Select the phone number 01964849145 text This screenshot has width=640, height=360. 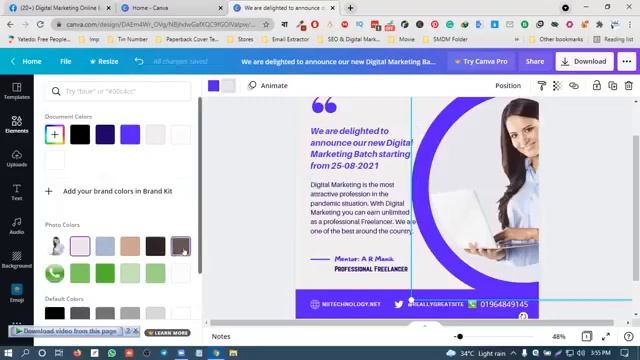[x=504, y=304]
